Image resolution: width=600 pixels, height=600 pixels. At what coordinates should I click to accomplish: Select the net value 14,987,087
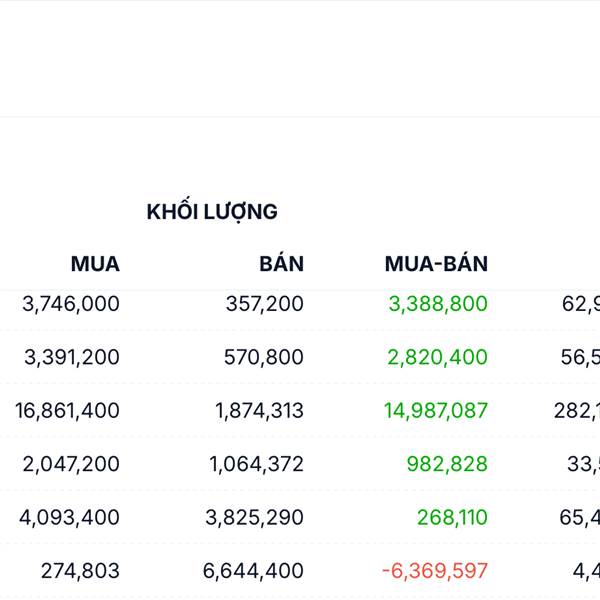(436, 411)
